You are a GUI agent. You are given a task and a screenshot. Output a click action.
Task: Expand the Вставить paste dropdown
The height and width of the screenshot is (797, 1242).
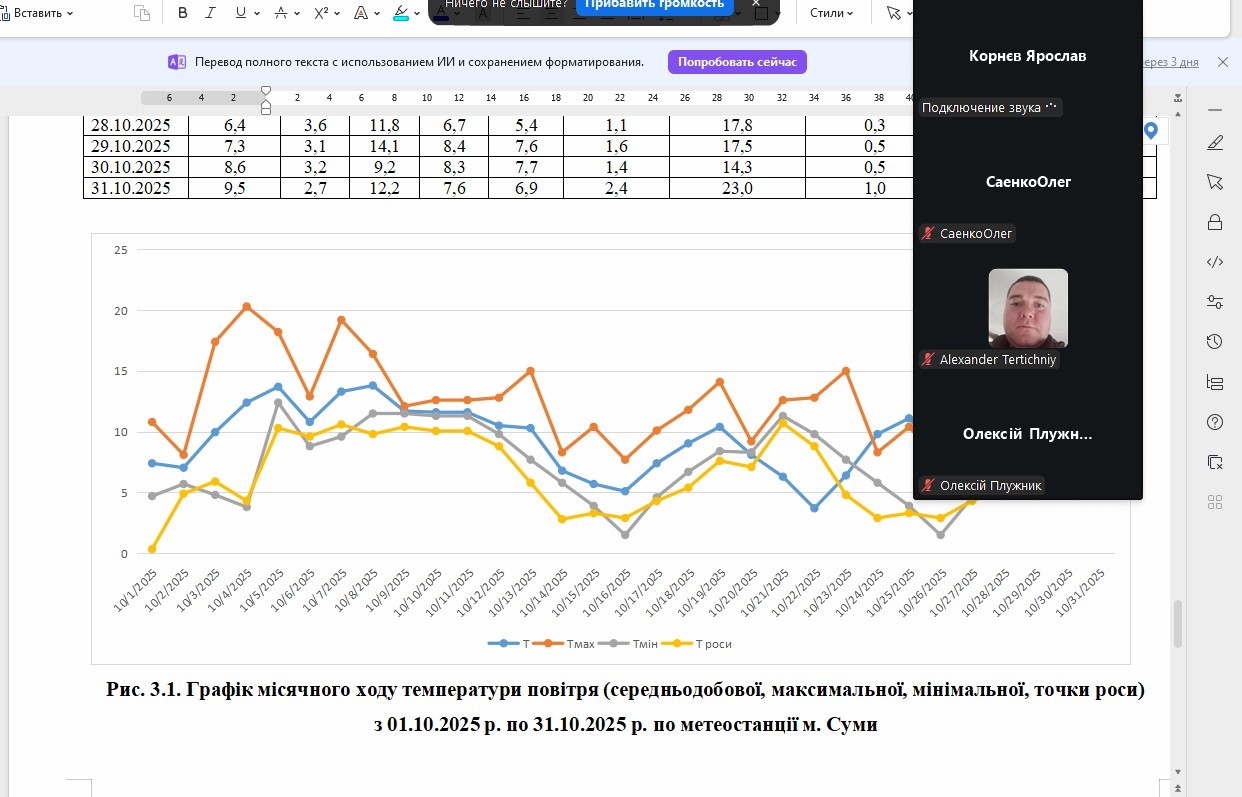pos(70,13)
